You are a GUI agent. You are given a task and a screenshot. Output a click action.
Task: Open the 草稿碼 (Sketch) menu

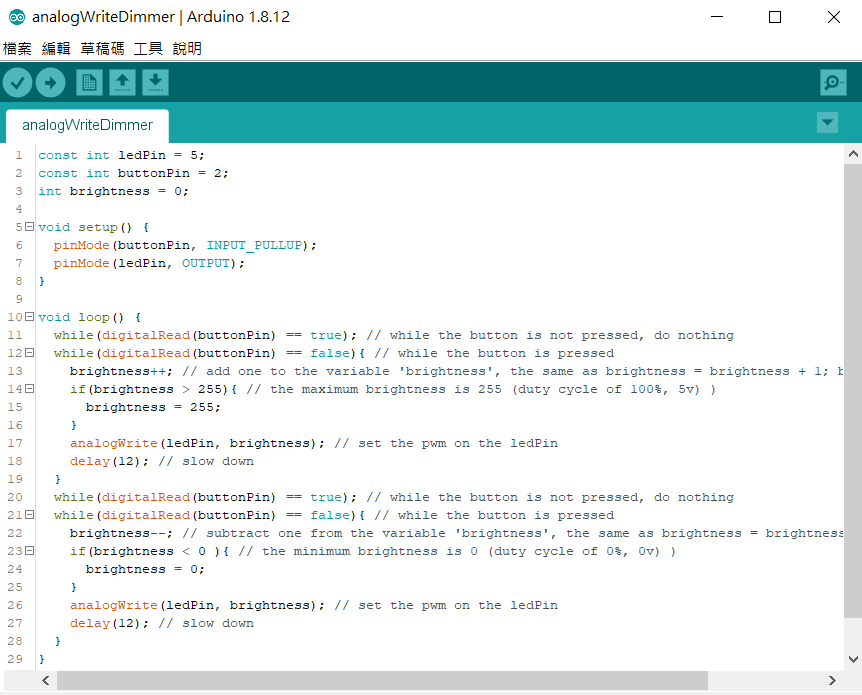[x=102, y=48]
